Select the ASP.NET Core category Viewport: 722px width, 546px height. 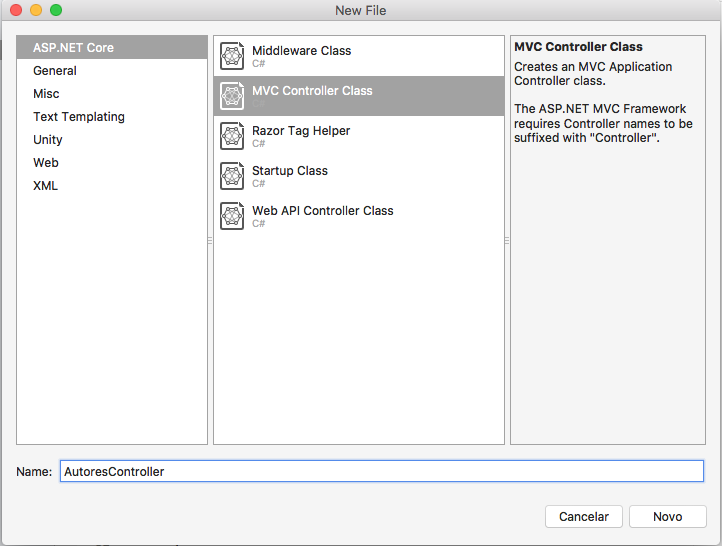(112, 47)
